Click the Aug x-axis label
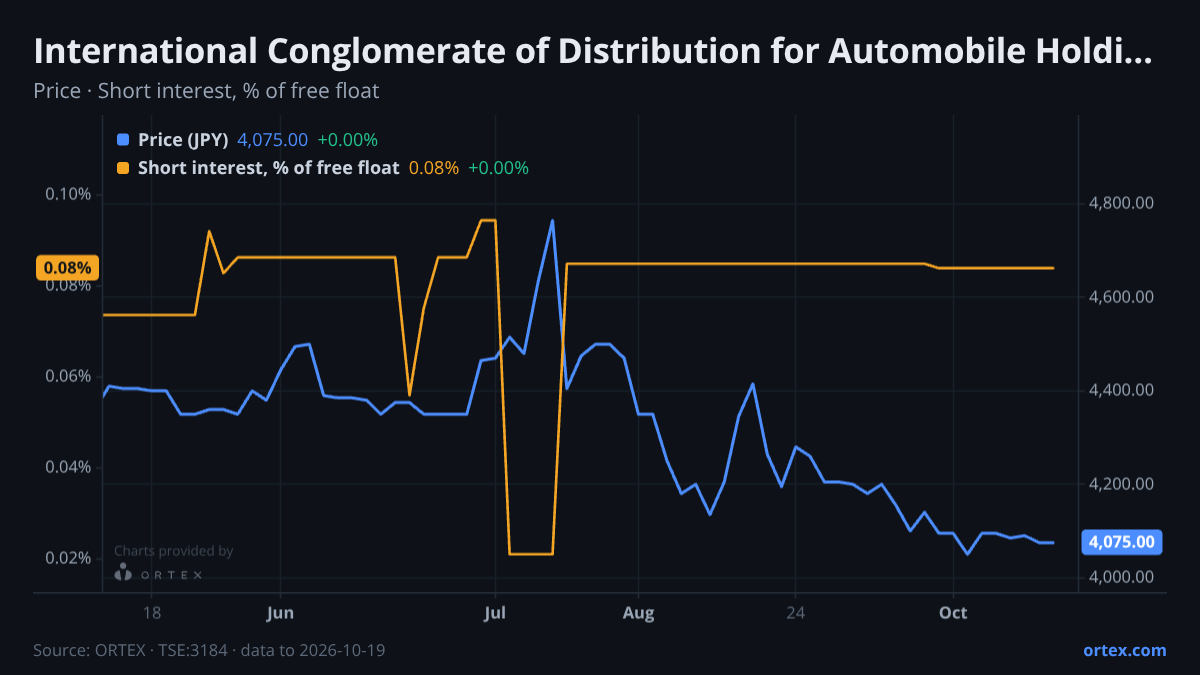 (x=638, y=613)
